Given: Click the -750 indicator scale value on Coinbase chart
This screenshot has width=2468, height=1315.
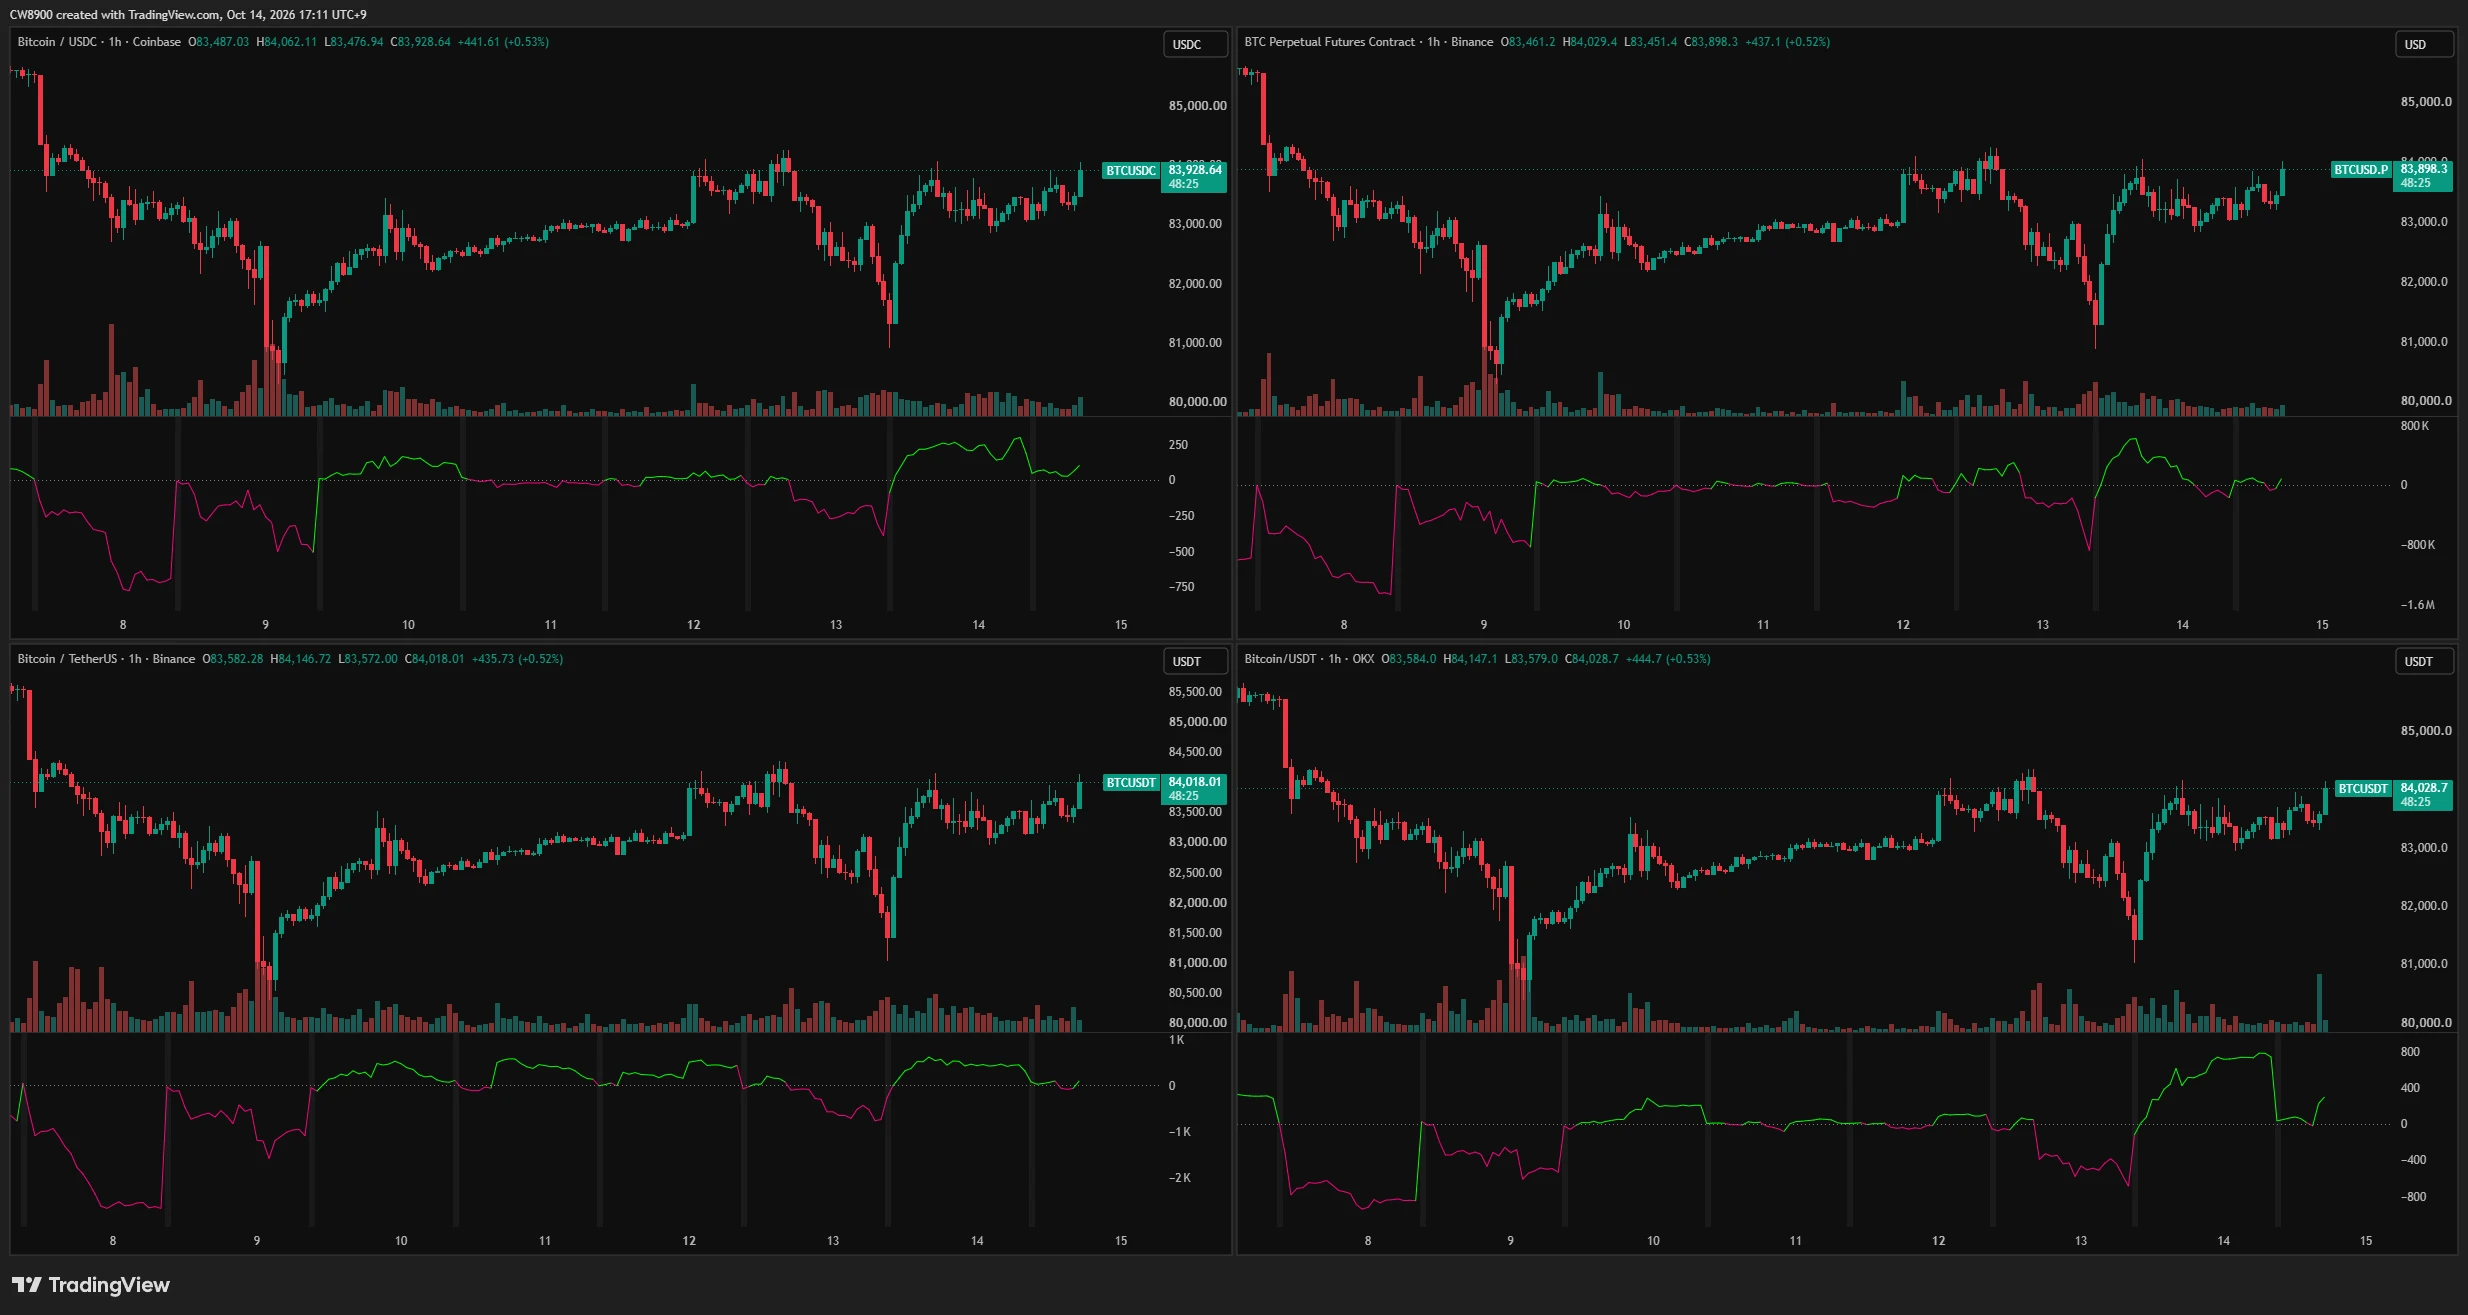Looking at the screenshot, I should [1181, 587].
